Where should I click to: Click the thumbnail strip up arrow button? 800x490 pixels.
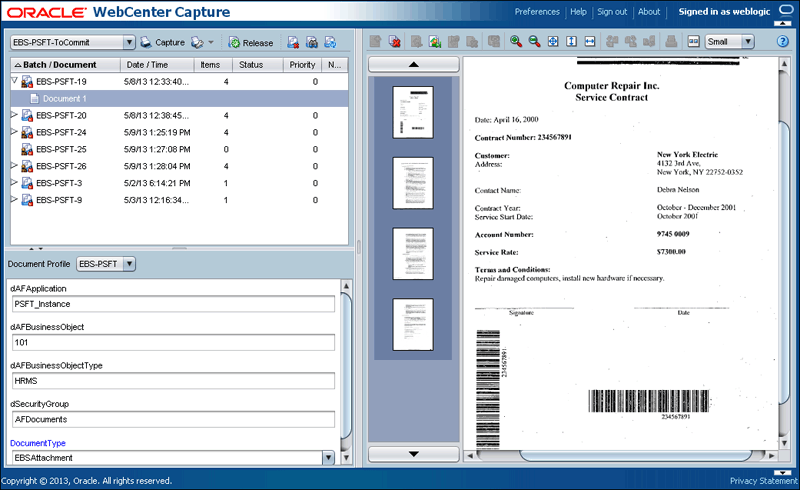click(414, 64)
